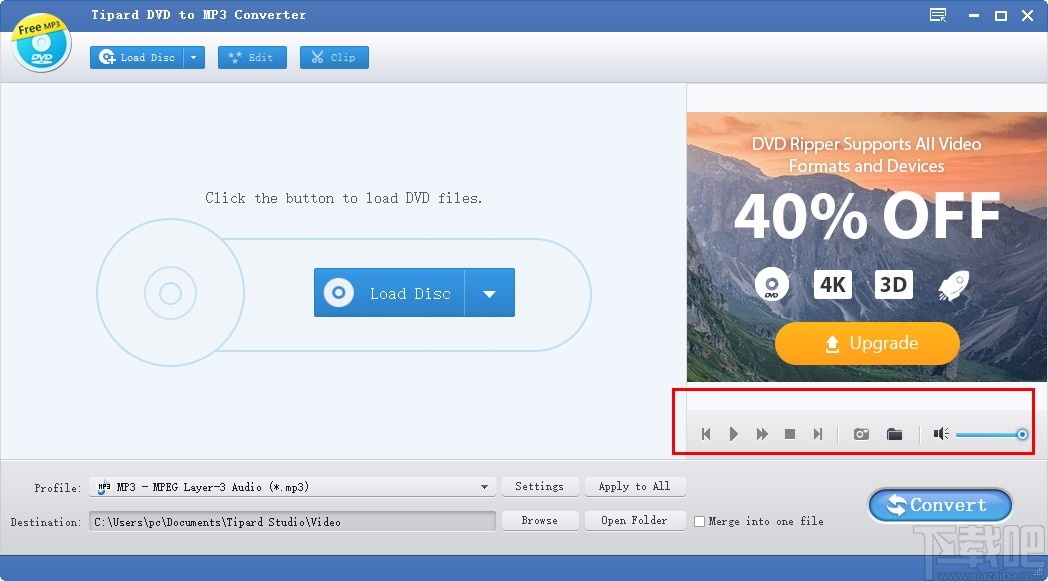Play the video preview
This screenshot has width=1048, height=581.
tap(734, 434)
